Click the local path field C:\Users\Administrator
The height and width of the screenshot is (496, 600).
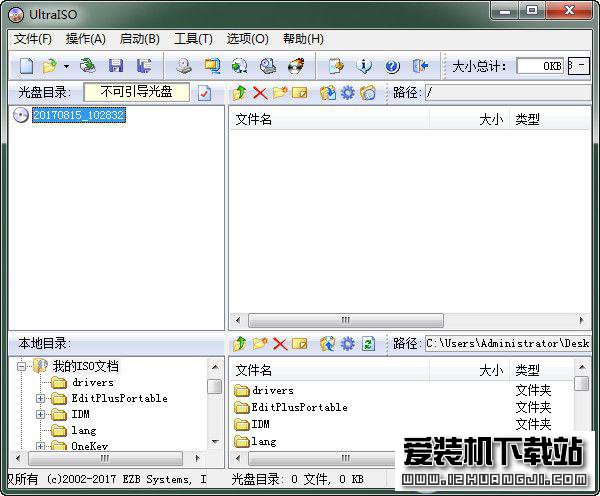(x=508, y=343)
